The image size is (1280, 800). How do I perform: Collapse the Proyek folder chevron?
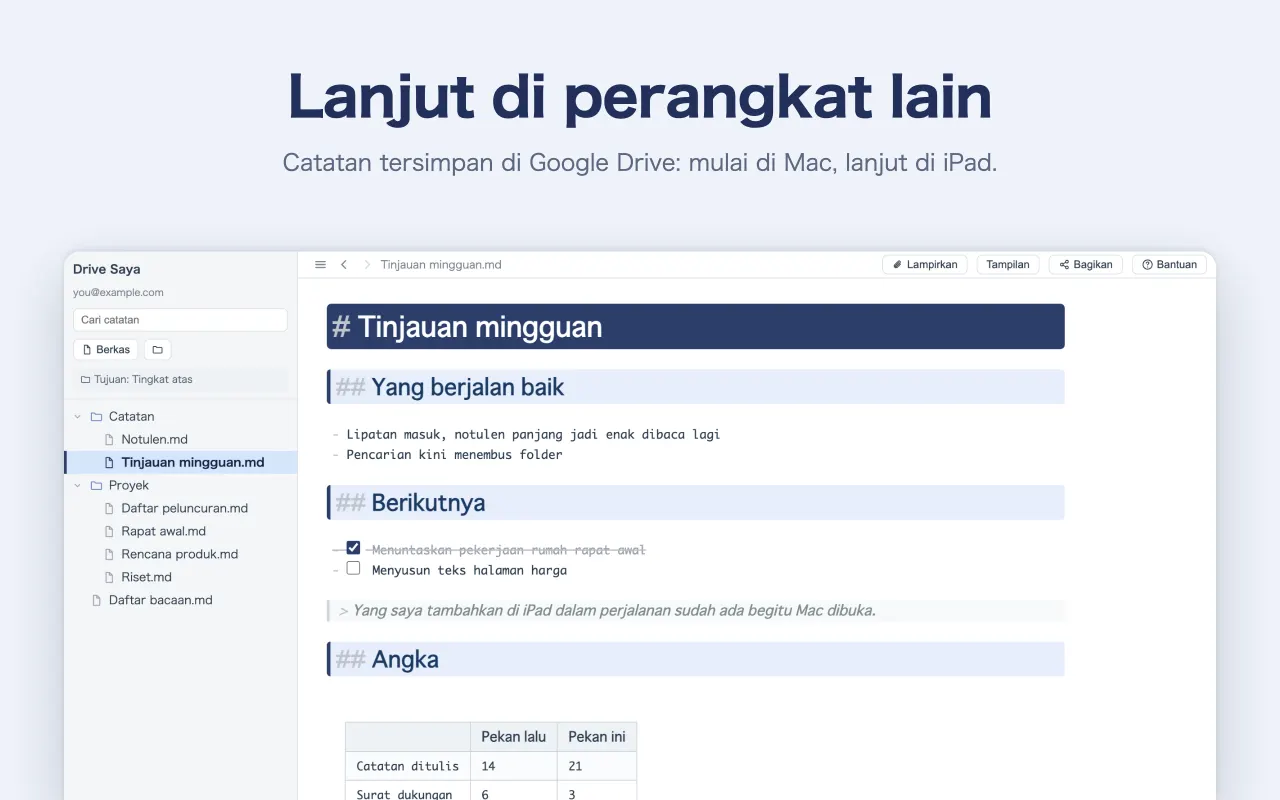click(x=78, y=485)
